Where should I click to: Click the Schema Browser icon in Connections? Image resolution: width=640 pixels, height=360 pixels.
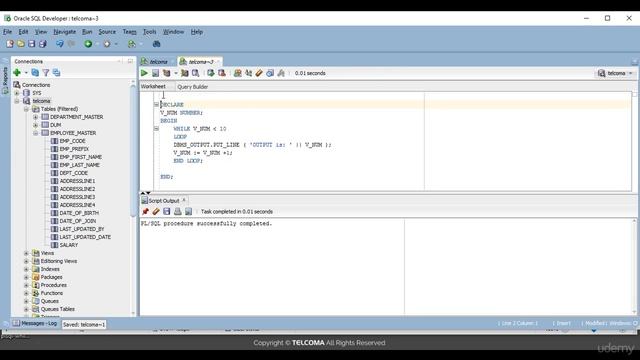pyautogui.click(x=56, y=73)
